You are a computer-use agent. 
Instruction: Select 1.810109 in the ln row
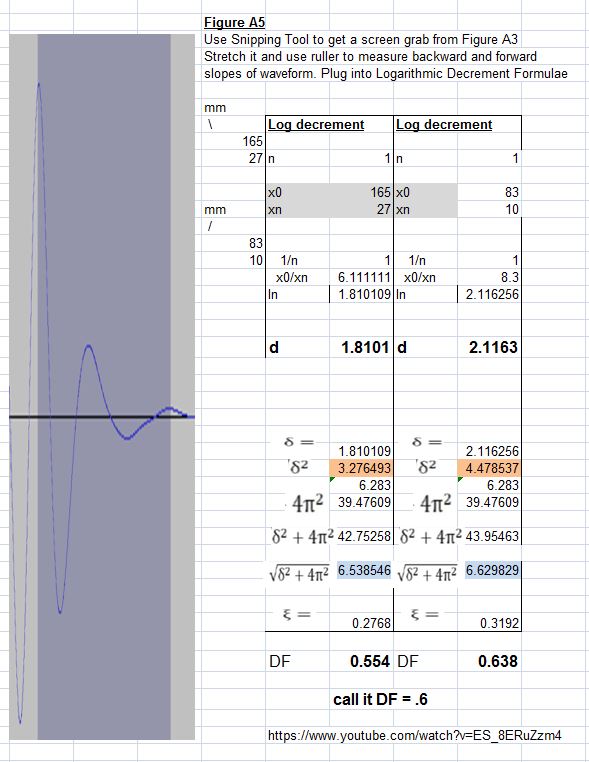coord(364,294)
